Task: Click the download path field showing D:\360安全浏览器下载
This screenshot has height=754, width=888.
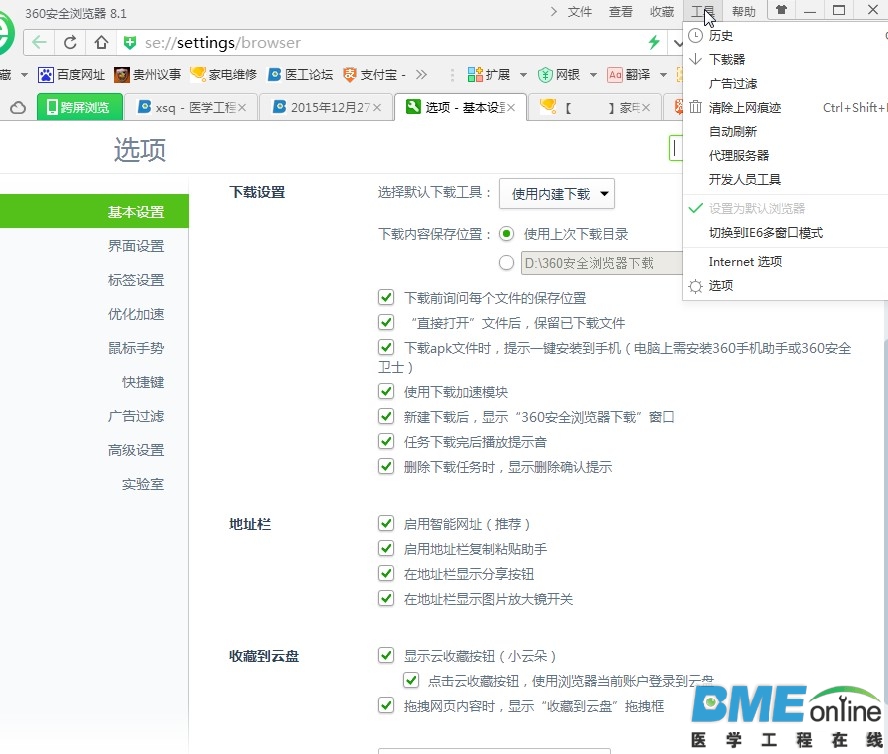Action: click(x=590, y=263)
